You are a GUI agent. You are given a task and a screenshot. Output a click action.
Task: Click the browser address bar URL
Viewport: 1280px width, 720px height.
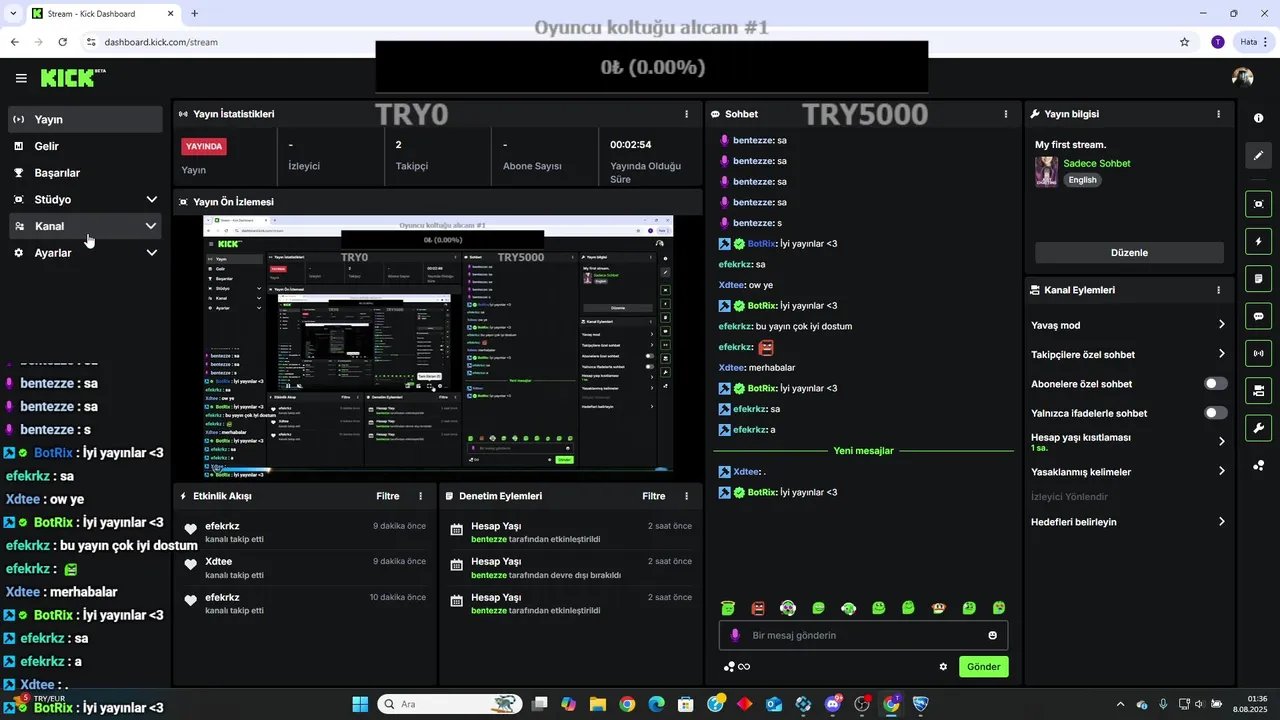(161, 42)
